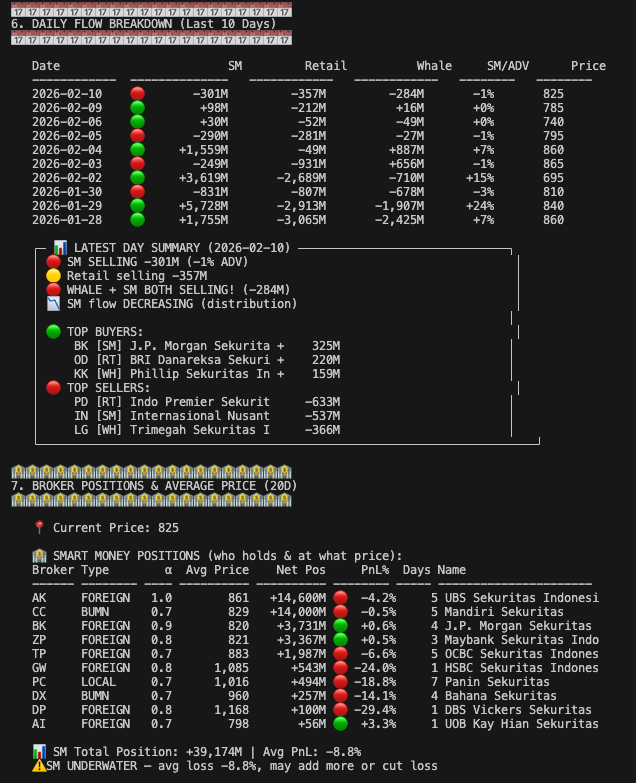
Task: Click the price '695' on 2026-02-02 row
Action: [x=554, y=178]
